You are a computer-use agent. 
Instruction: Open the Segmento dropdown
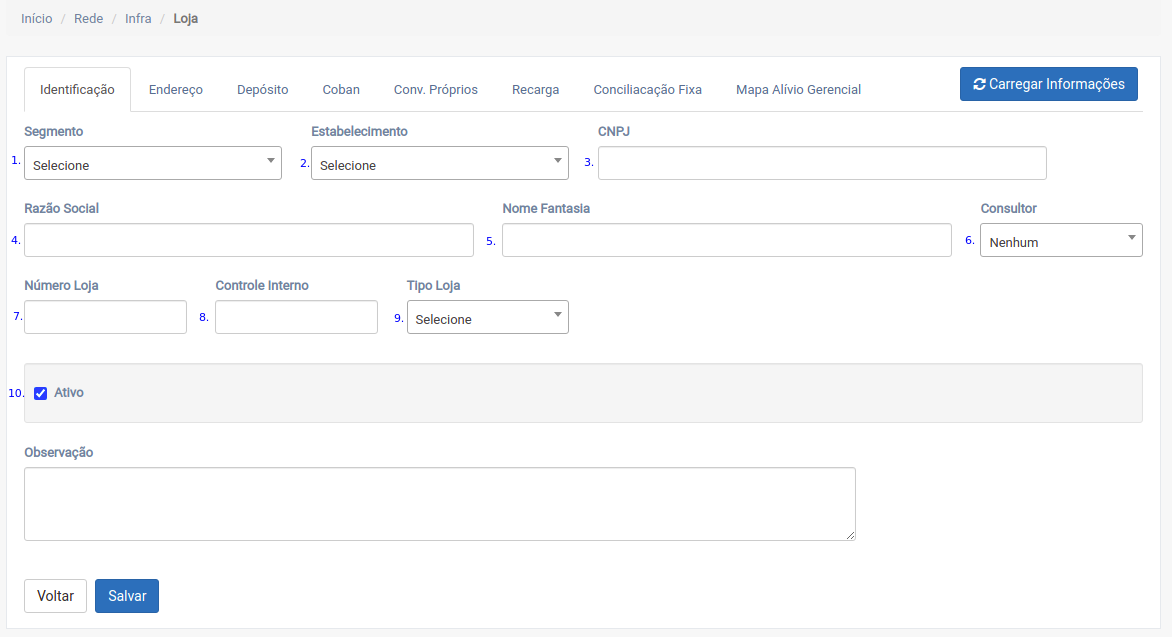point(153,164)
